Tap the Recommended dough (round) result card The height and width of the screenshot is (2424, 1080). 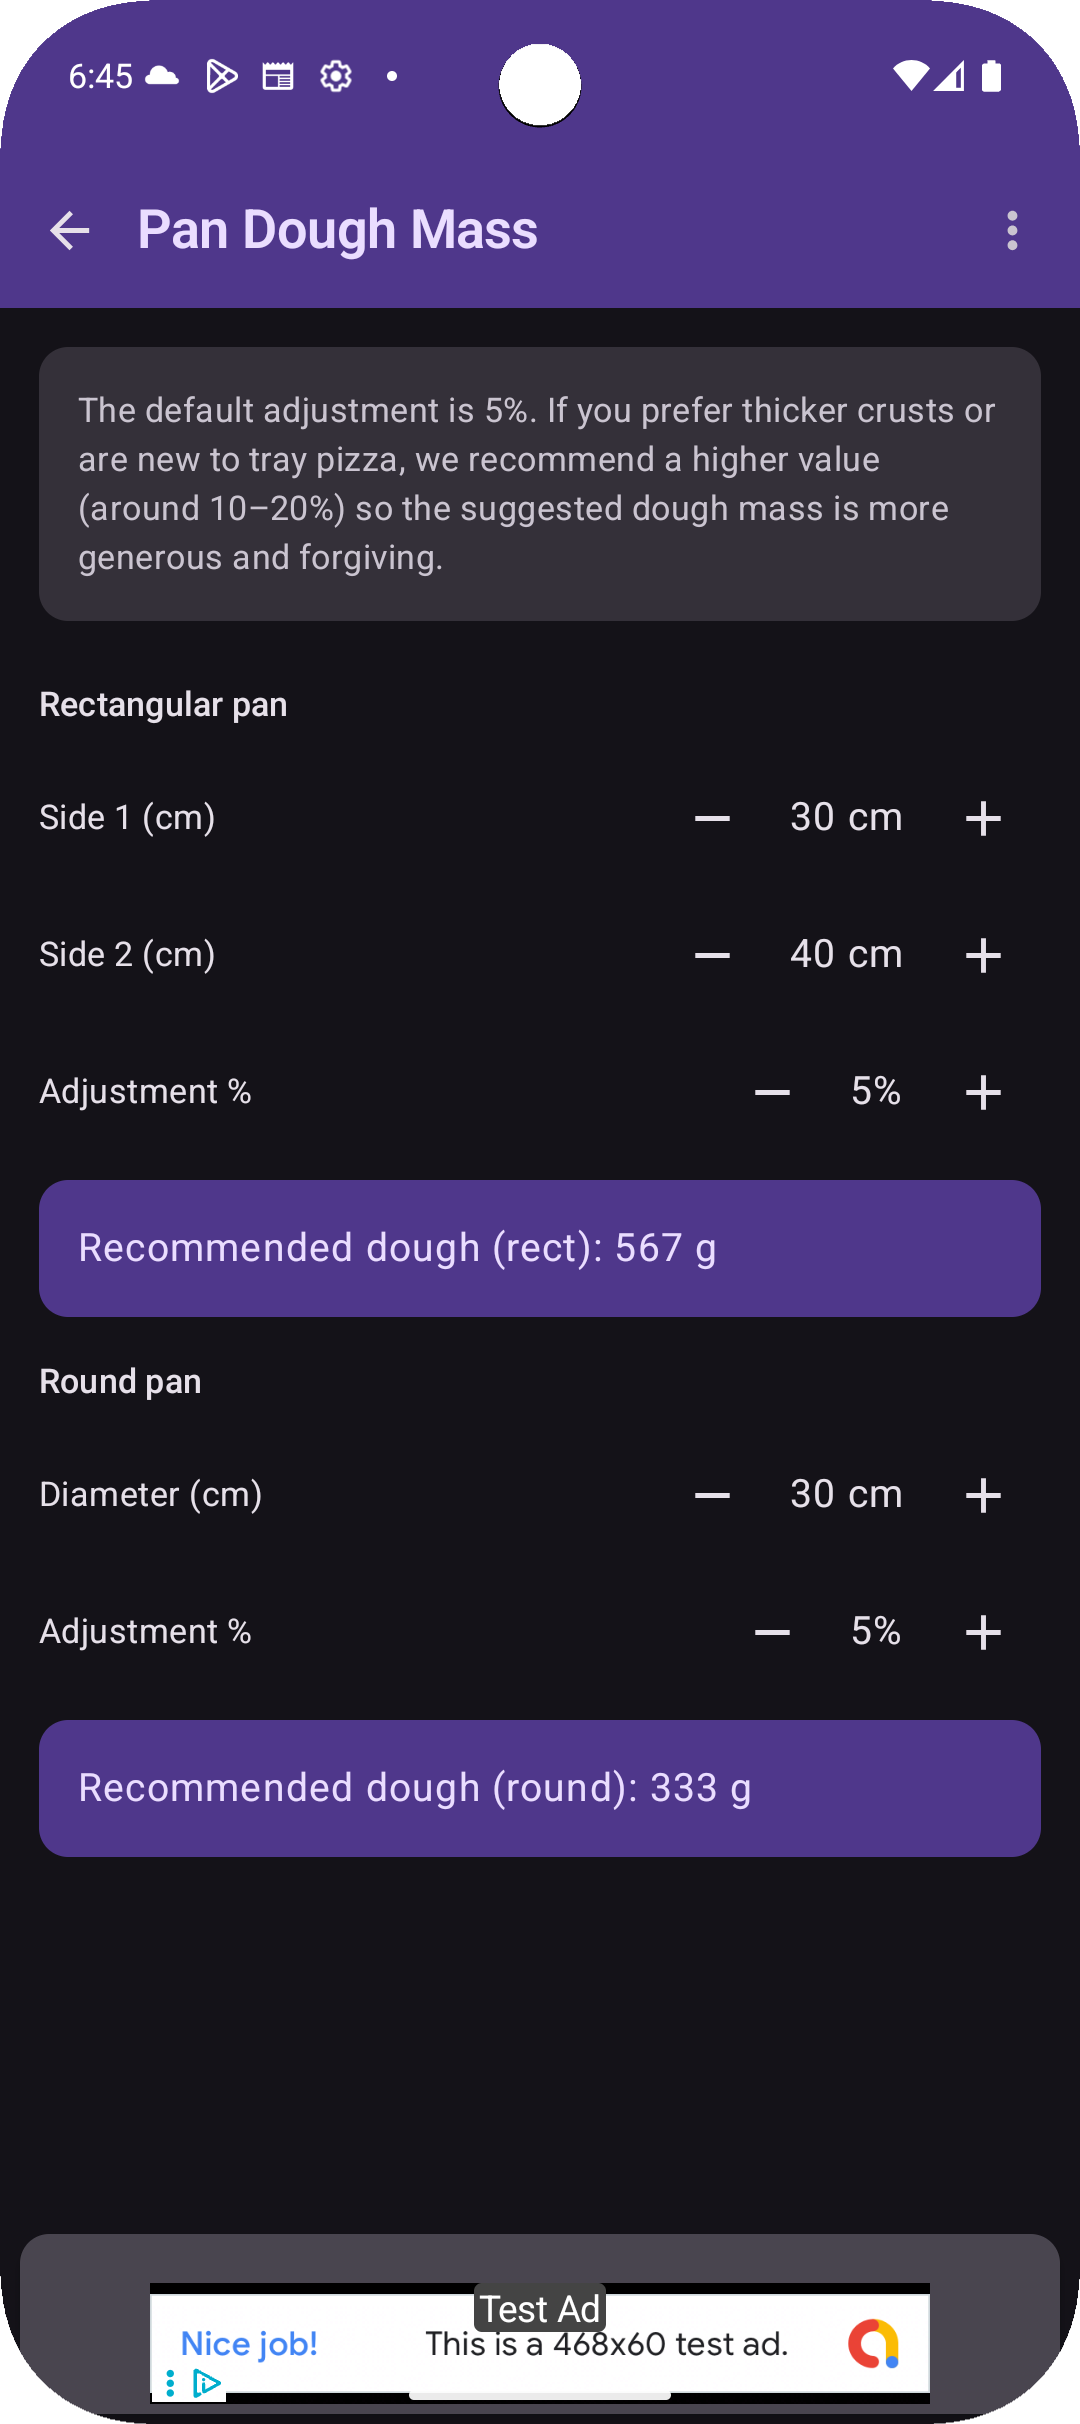tap(540, 1788)
